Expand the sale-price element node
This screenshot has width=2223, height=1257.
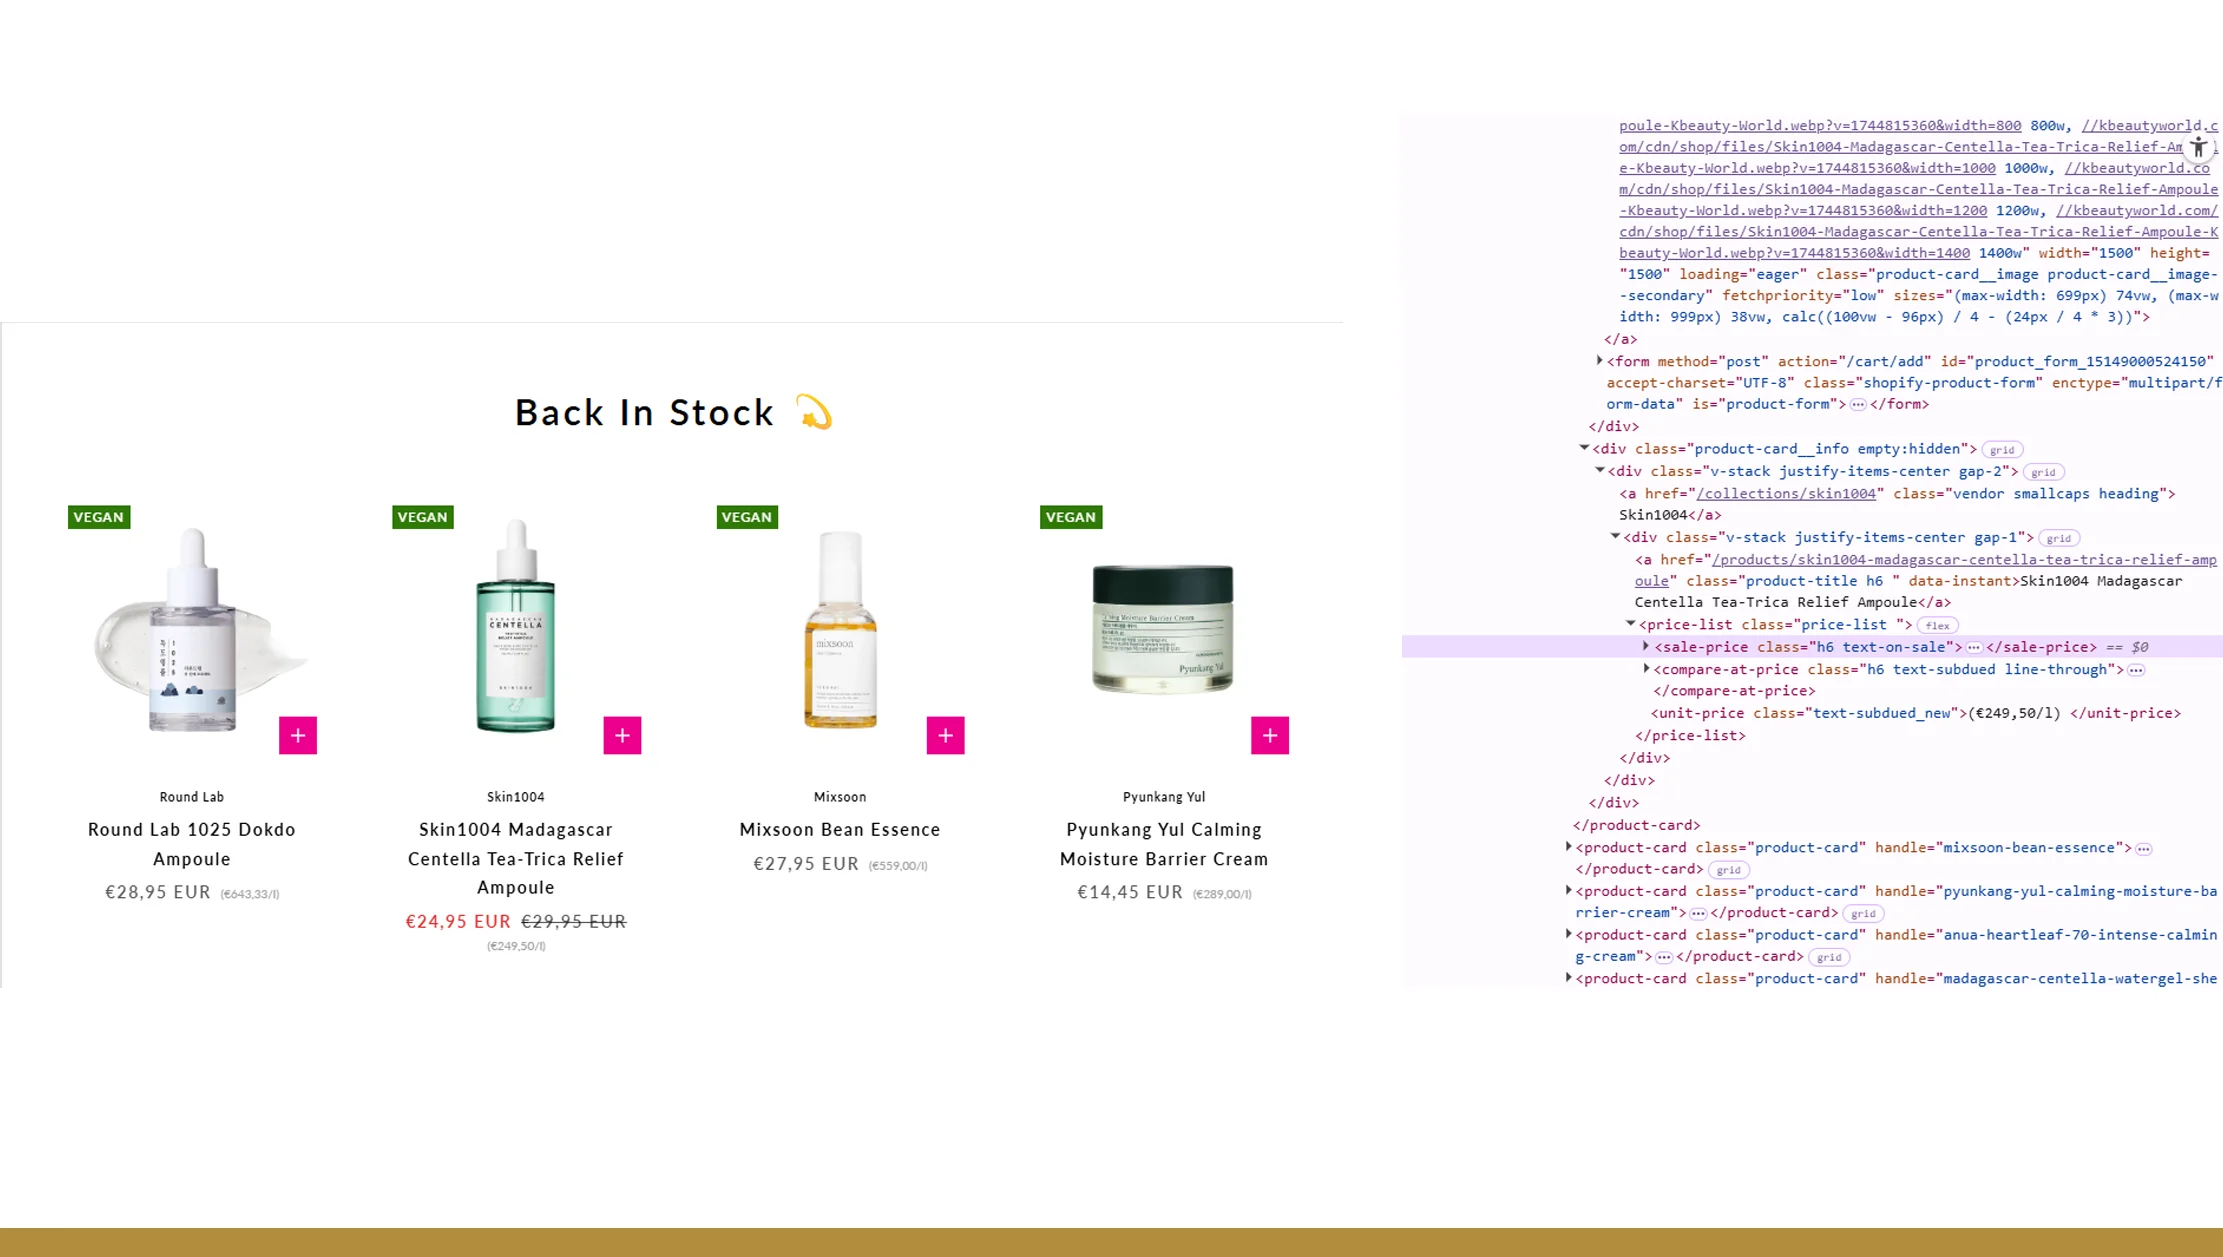point(1646,647)
